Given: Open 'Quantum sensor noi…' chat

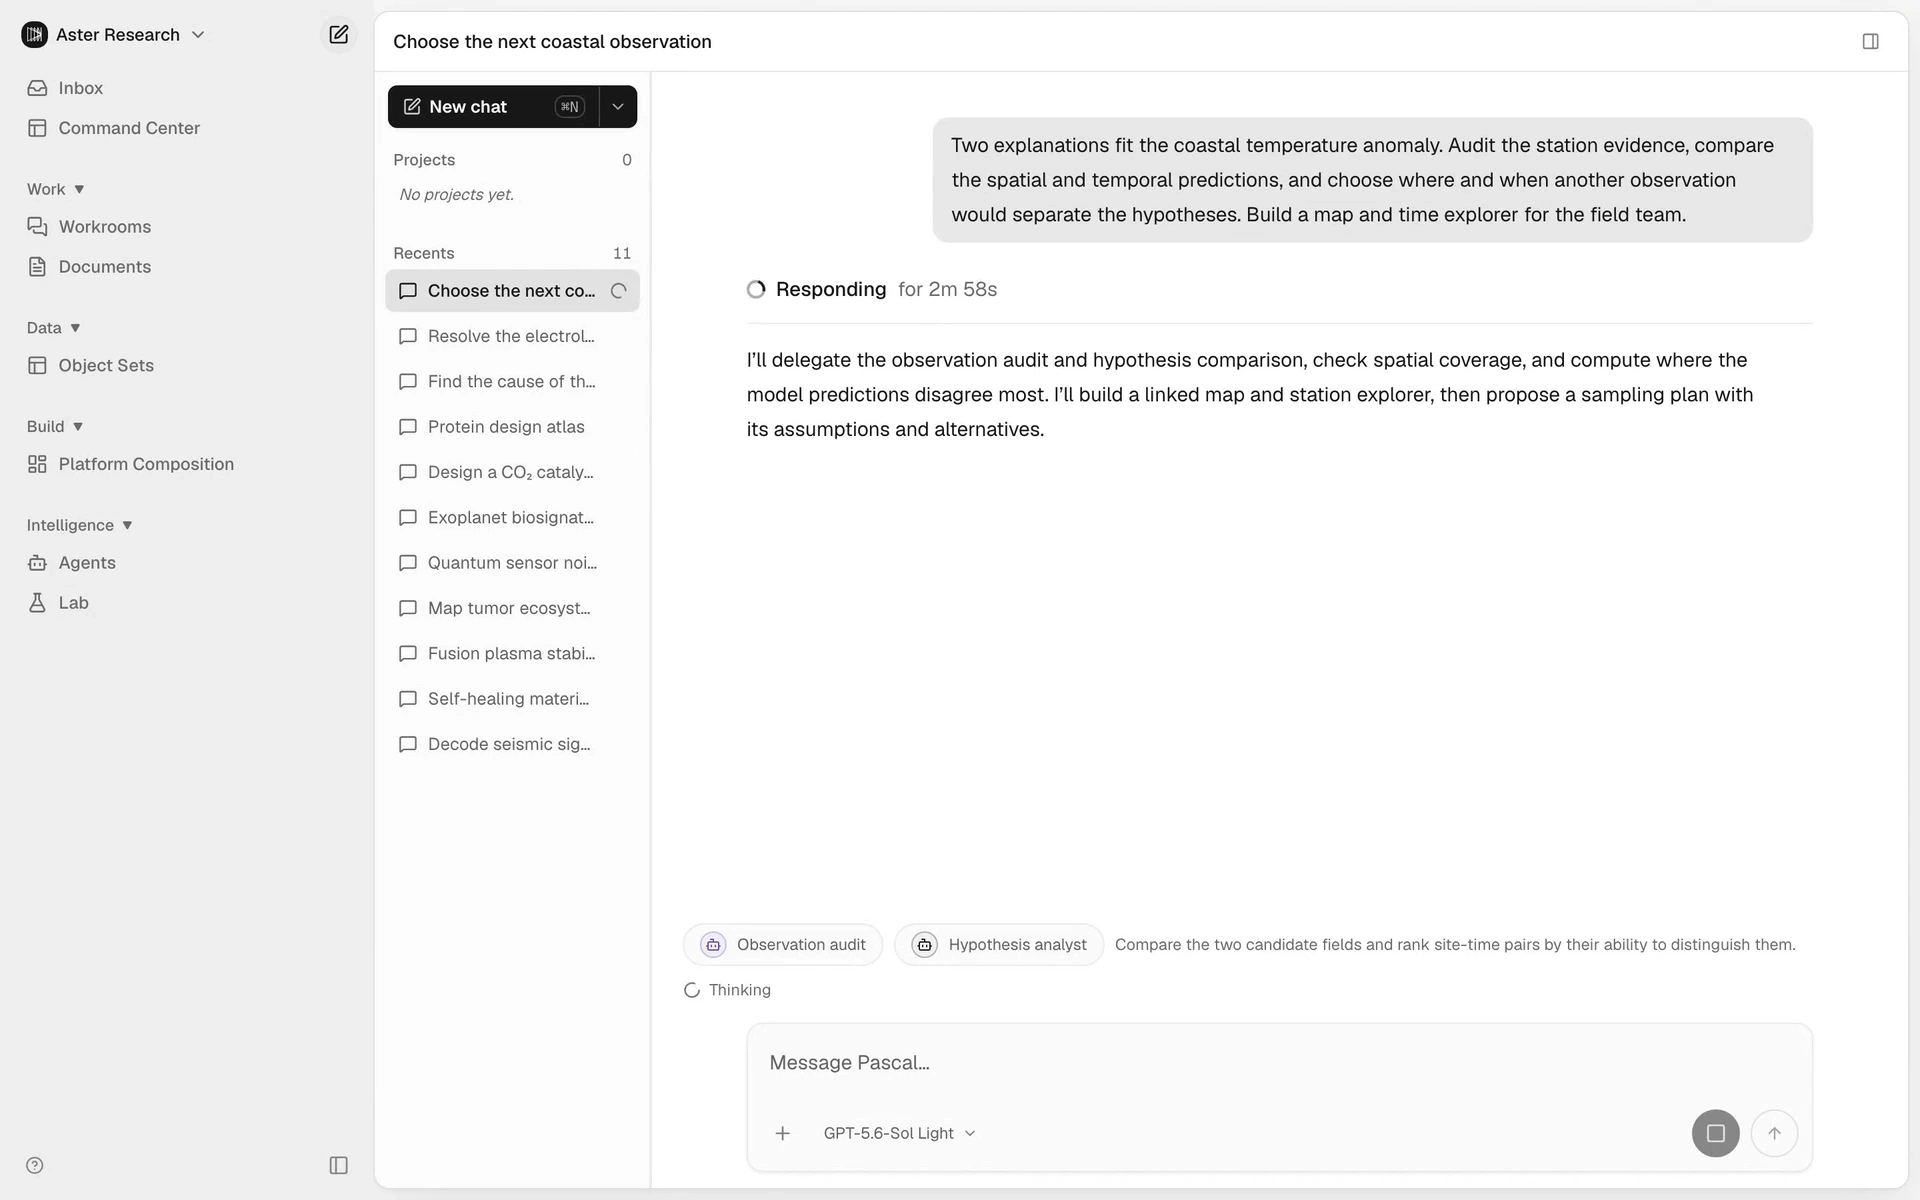Looking at the screenshot, I should pos(512,563).
